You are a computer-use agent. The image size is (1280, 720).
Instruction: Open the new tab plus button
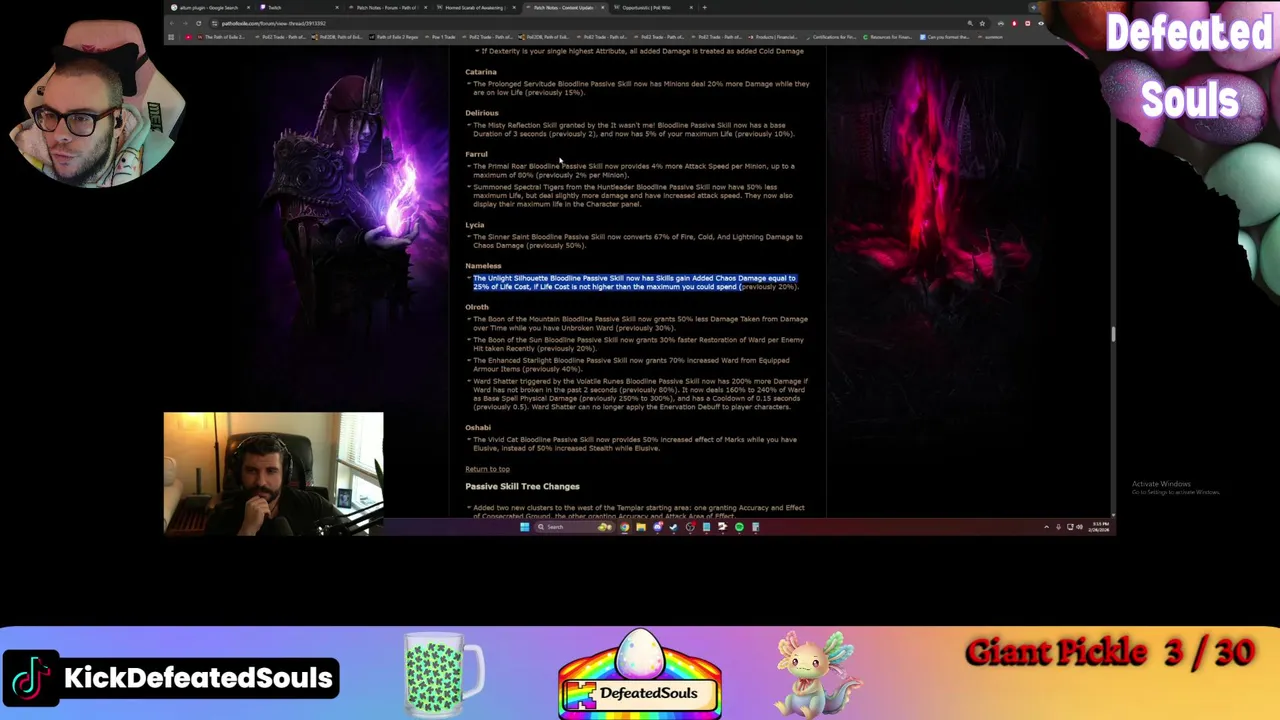pos(705,7)
